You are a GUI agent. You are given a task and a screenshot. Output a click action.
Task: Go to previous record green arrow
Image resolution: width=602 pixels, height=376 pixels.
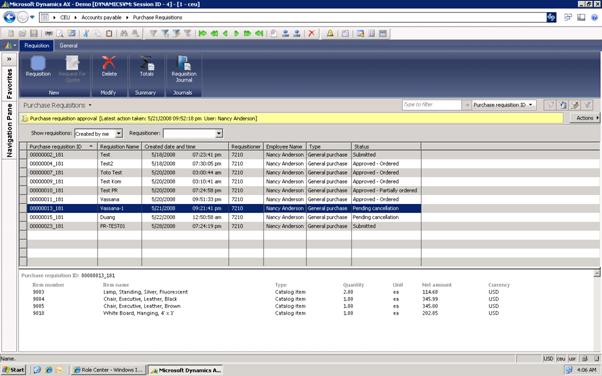click(225, 33)
